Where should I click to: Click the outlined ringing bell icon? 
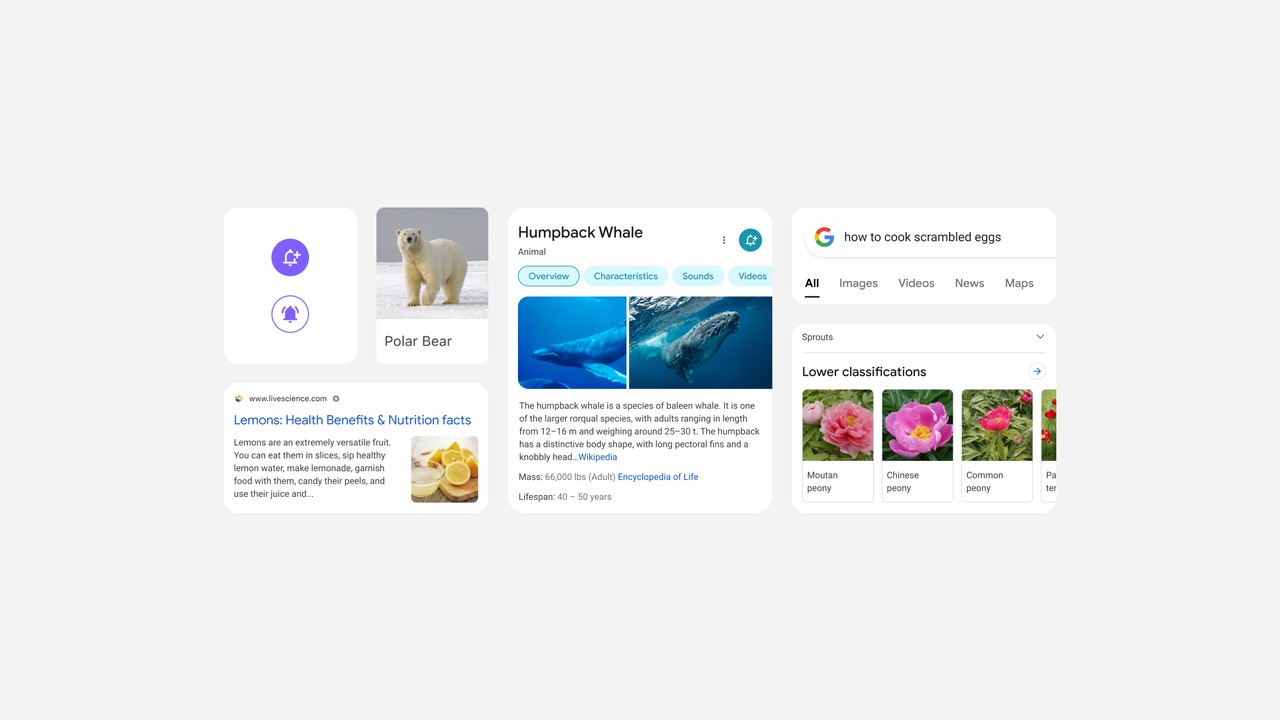290,314
